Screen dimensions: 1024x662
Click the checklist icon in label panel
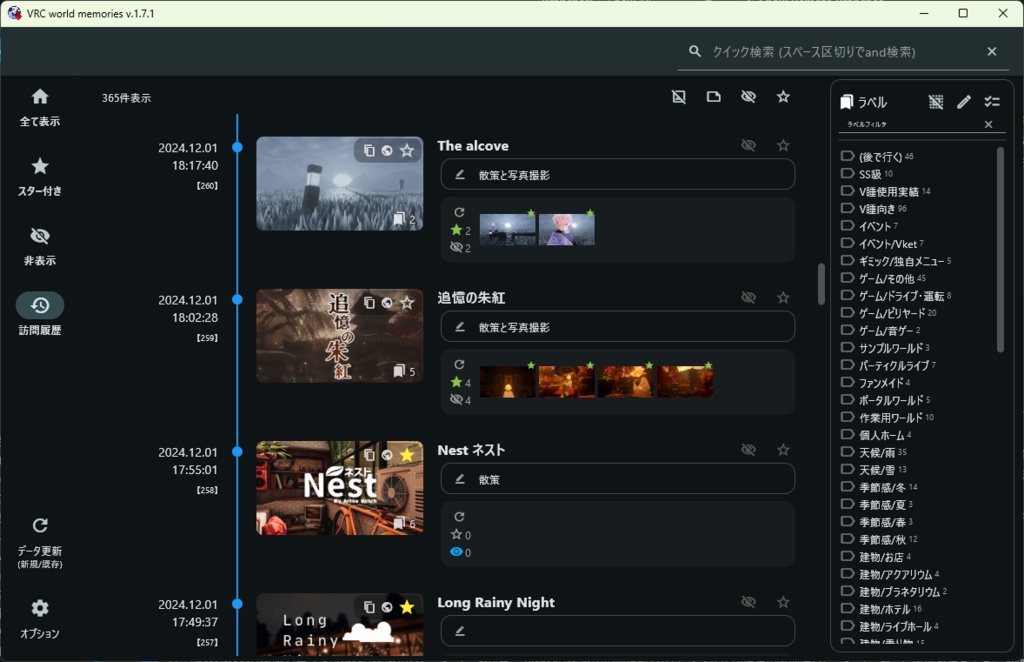992,102
